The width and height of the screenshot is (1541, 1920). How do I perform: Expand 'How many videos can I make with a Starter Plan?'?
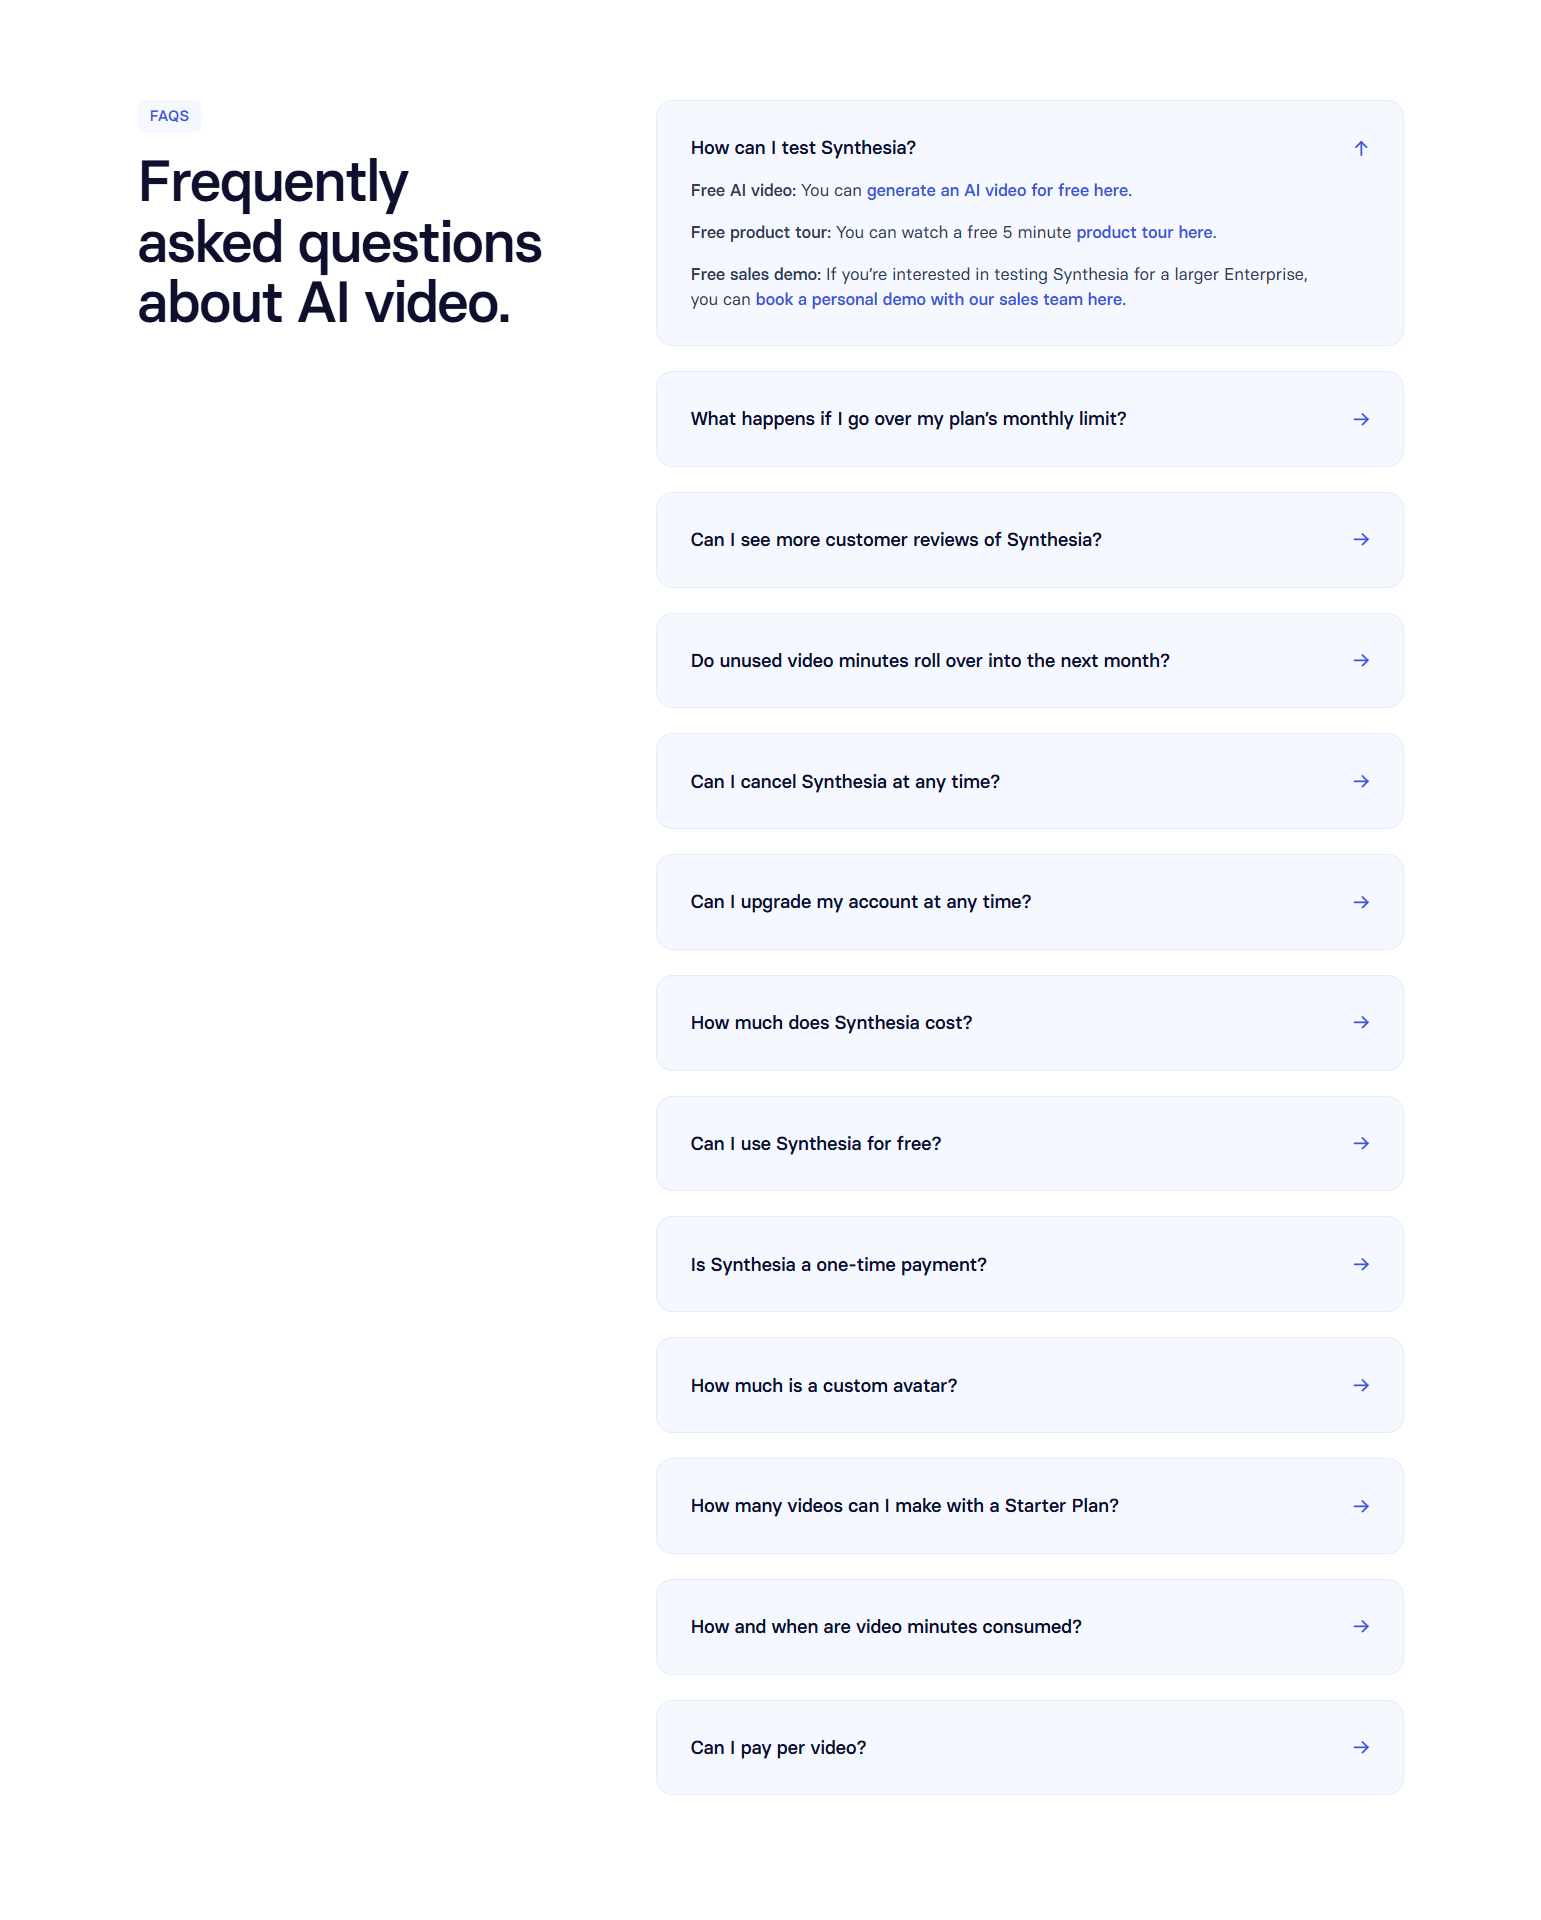coord(1029,1505)
